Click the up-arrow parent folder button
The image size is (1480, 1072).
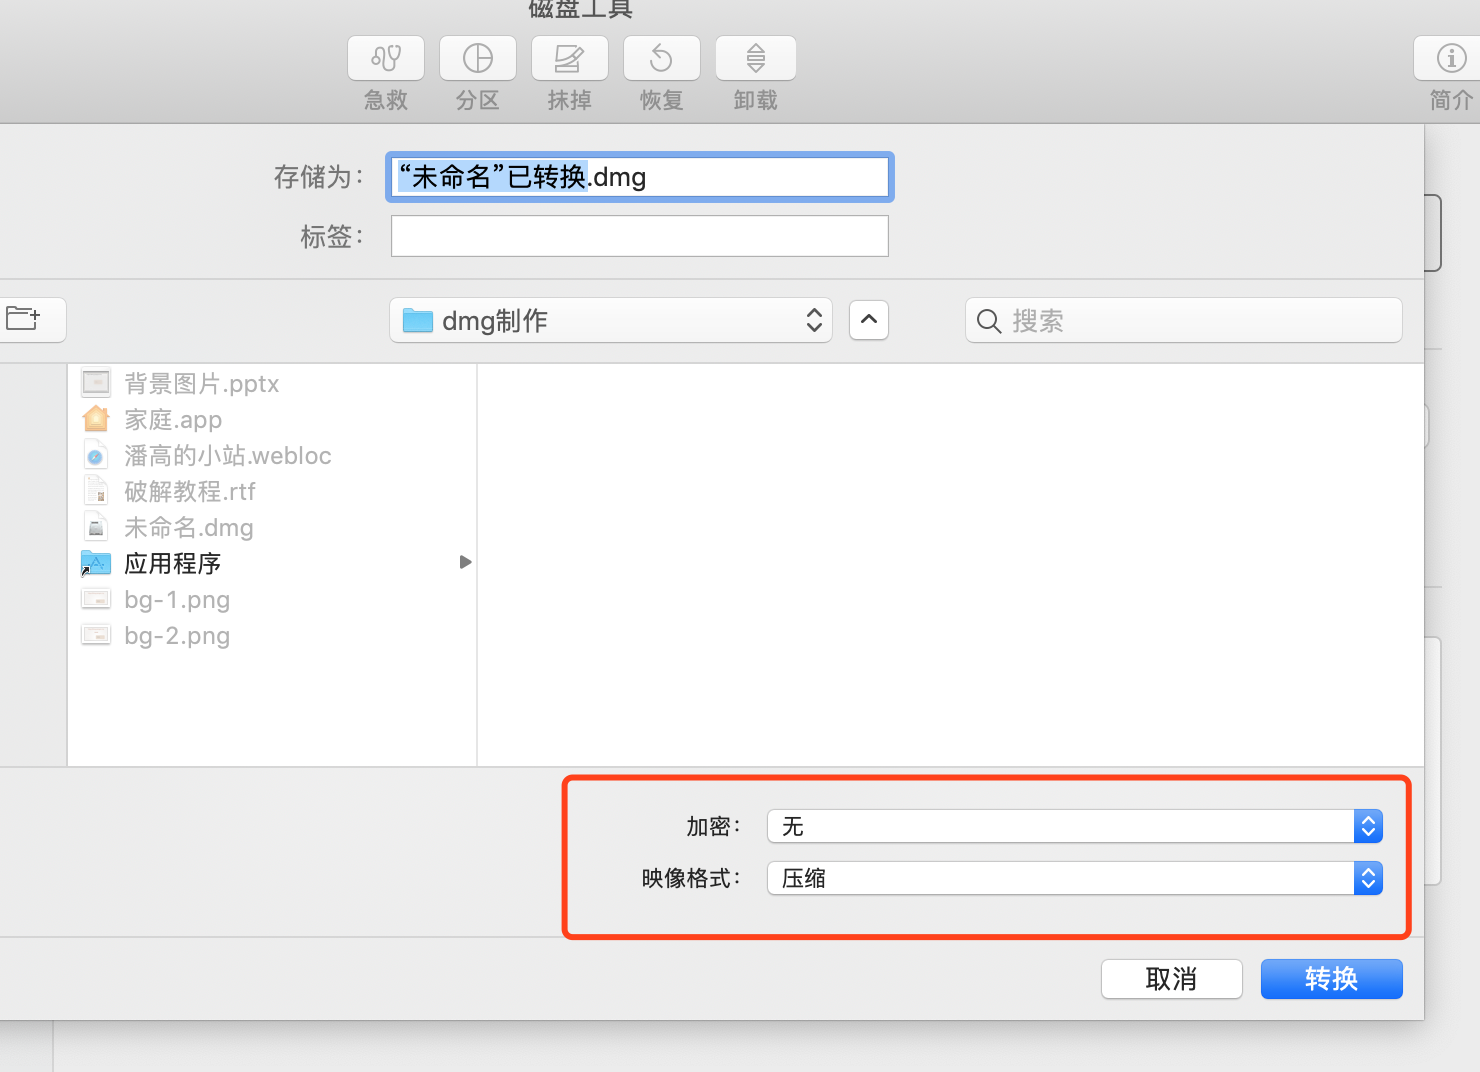[868, 320]
